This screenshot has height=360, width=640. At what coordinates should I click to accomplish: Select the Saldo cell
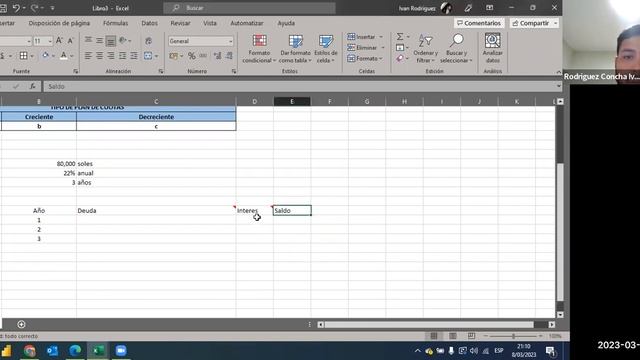pos(292,211)
